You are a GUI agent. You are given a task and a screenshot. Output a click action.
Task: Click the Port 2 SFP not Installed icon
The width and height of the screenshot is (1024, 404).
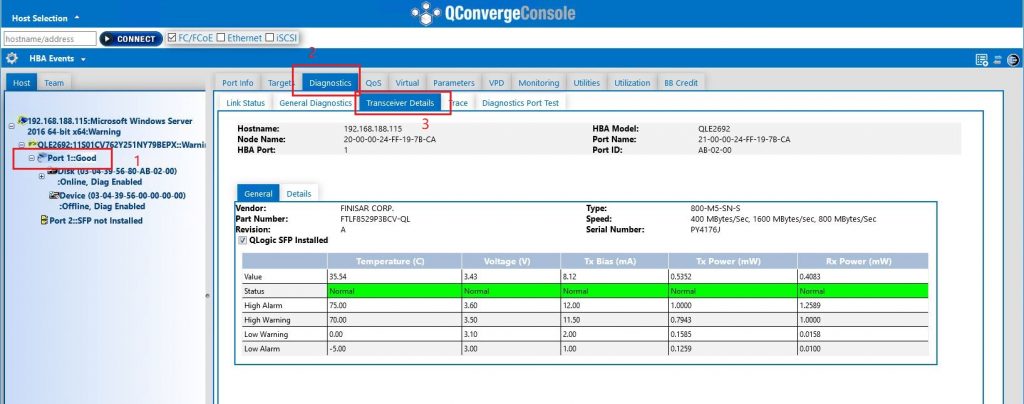pyautogui.click(x=44, y=221)
